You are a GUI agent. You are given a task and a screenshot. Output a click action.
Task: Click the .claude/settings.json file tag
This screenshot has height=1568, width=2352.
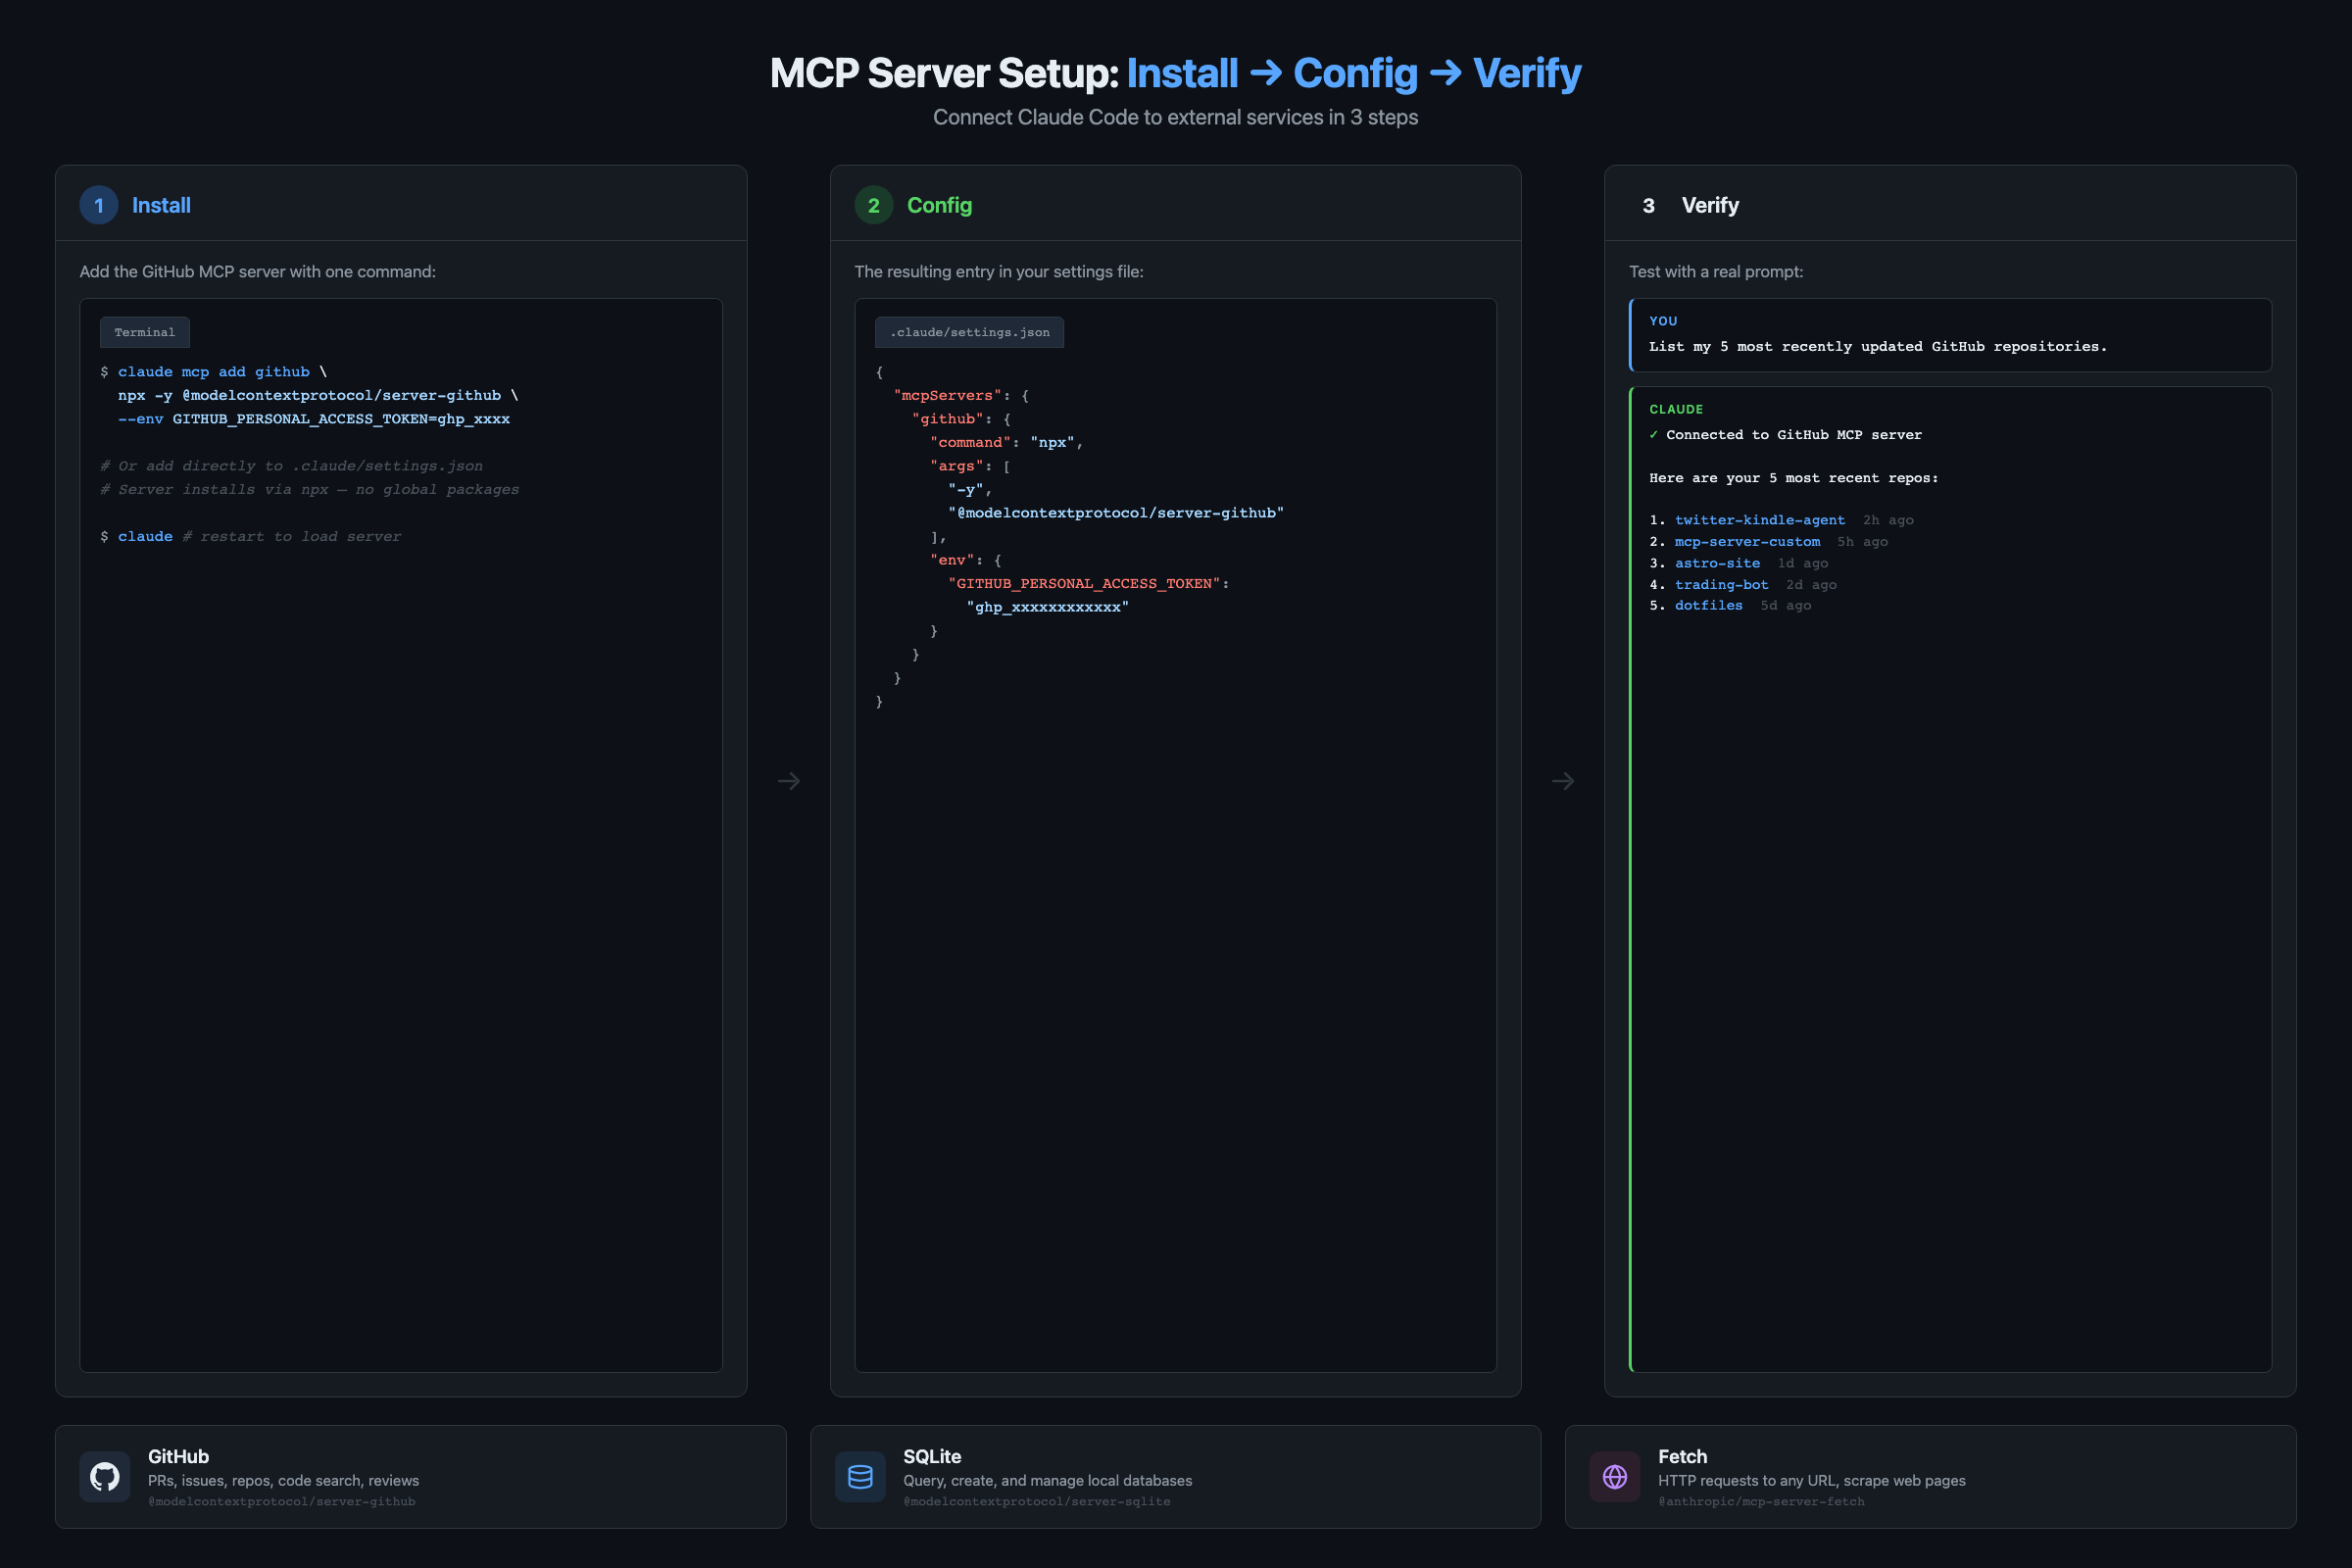tap(969, 332)
